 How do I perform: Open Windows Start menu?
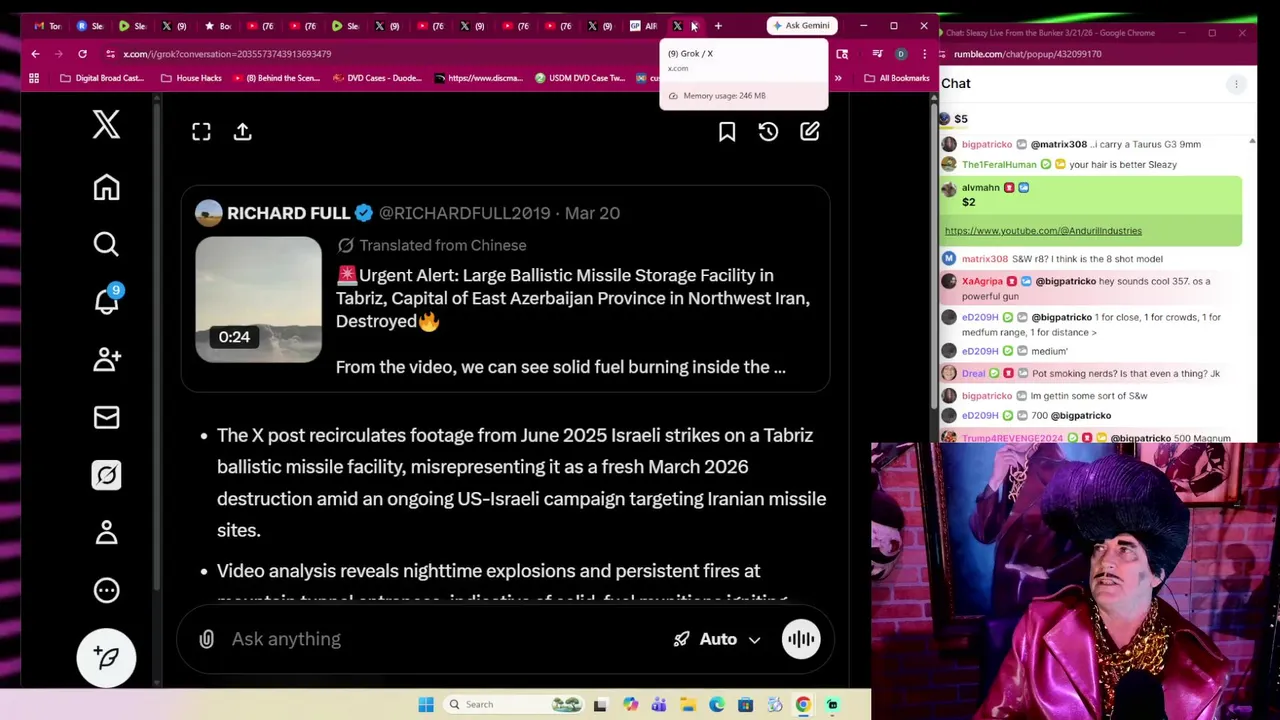coord(425,704)
